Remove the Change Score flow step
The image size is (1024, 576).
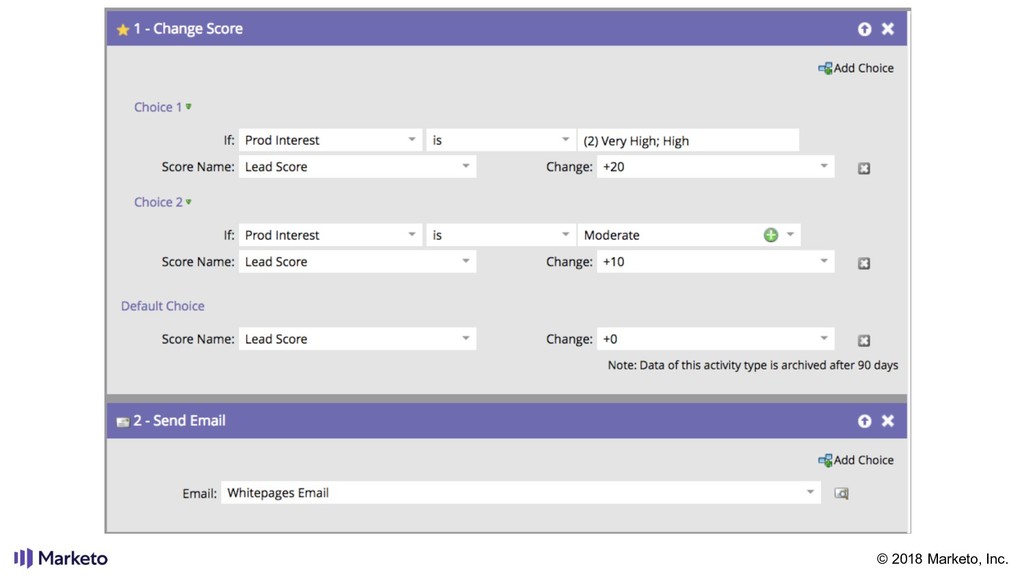click(x=888, y=29)
